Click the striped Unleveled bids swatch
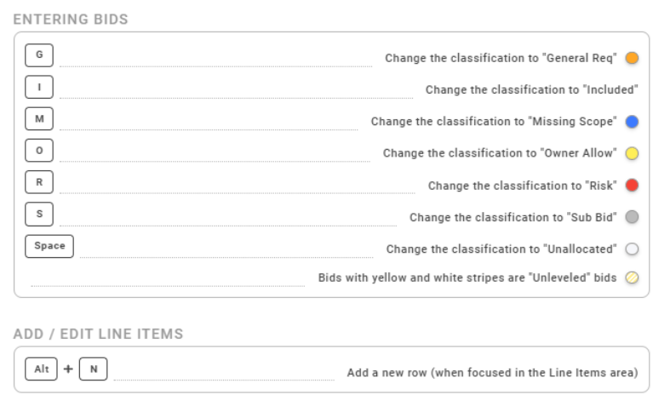Image resolution: width=670 pixels, height=412 pixels. coord(632,277)
